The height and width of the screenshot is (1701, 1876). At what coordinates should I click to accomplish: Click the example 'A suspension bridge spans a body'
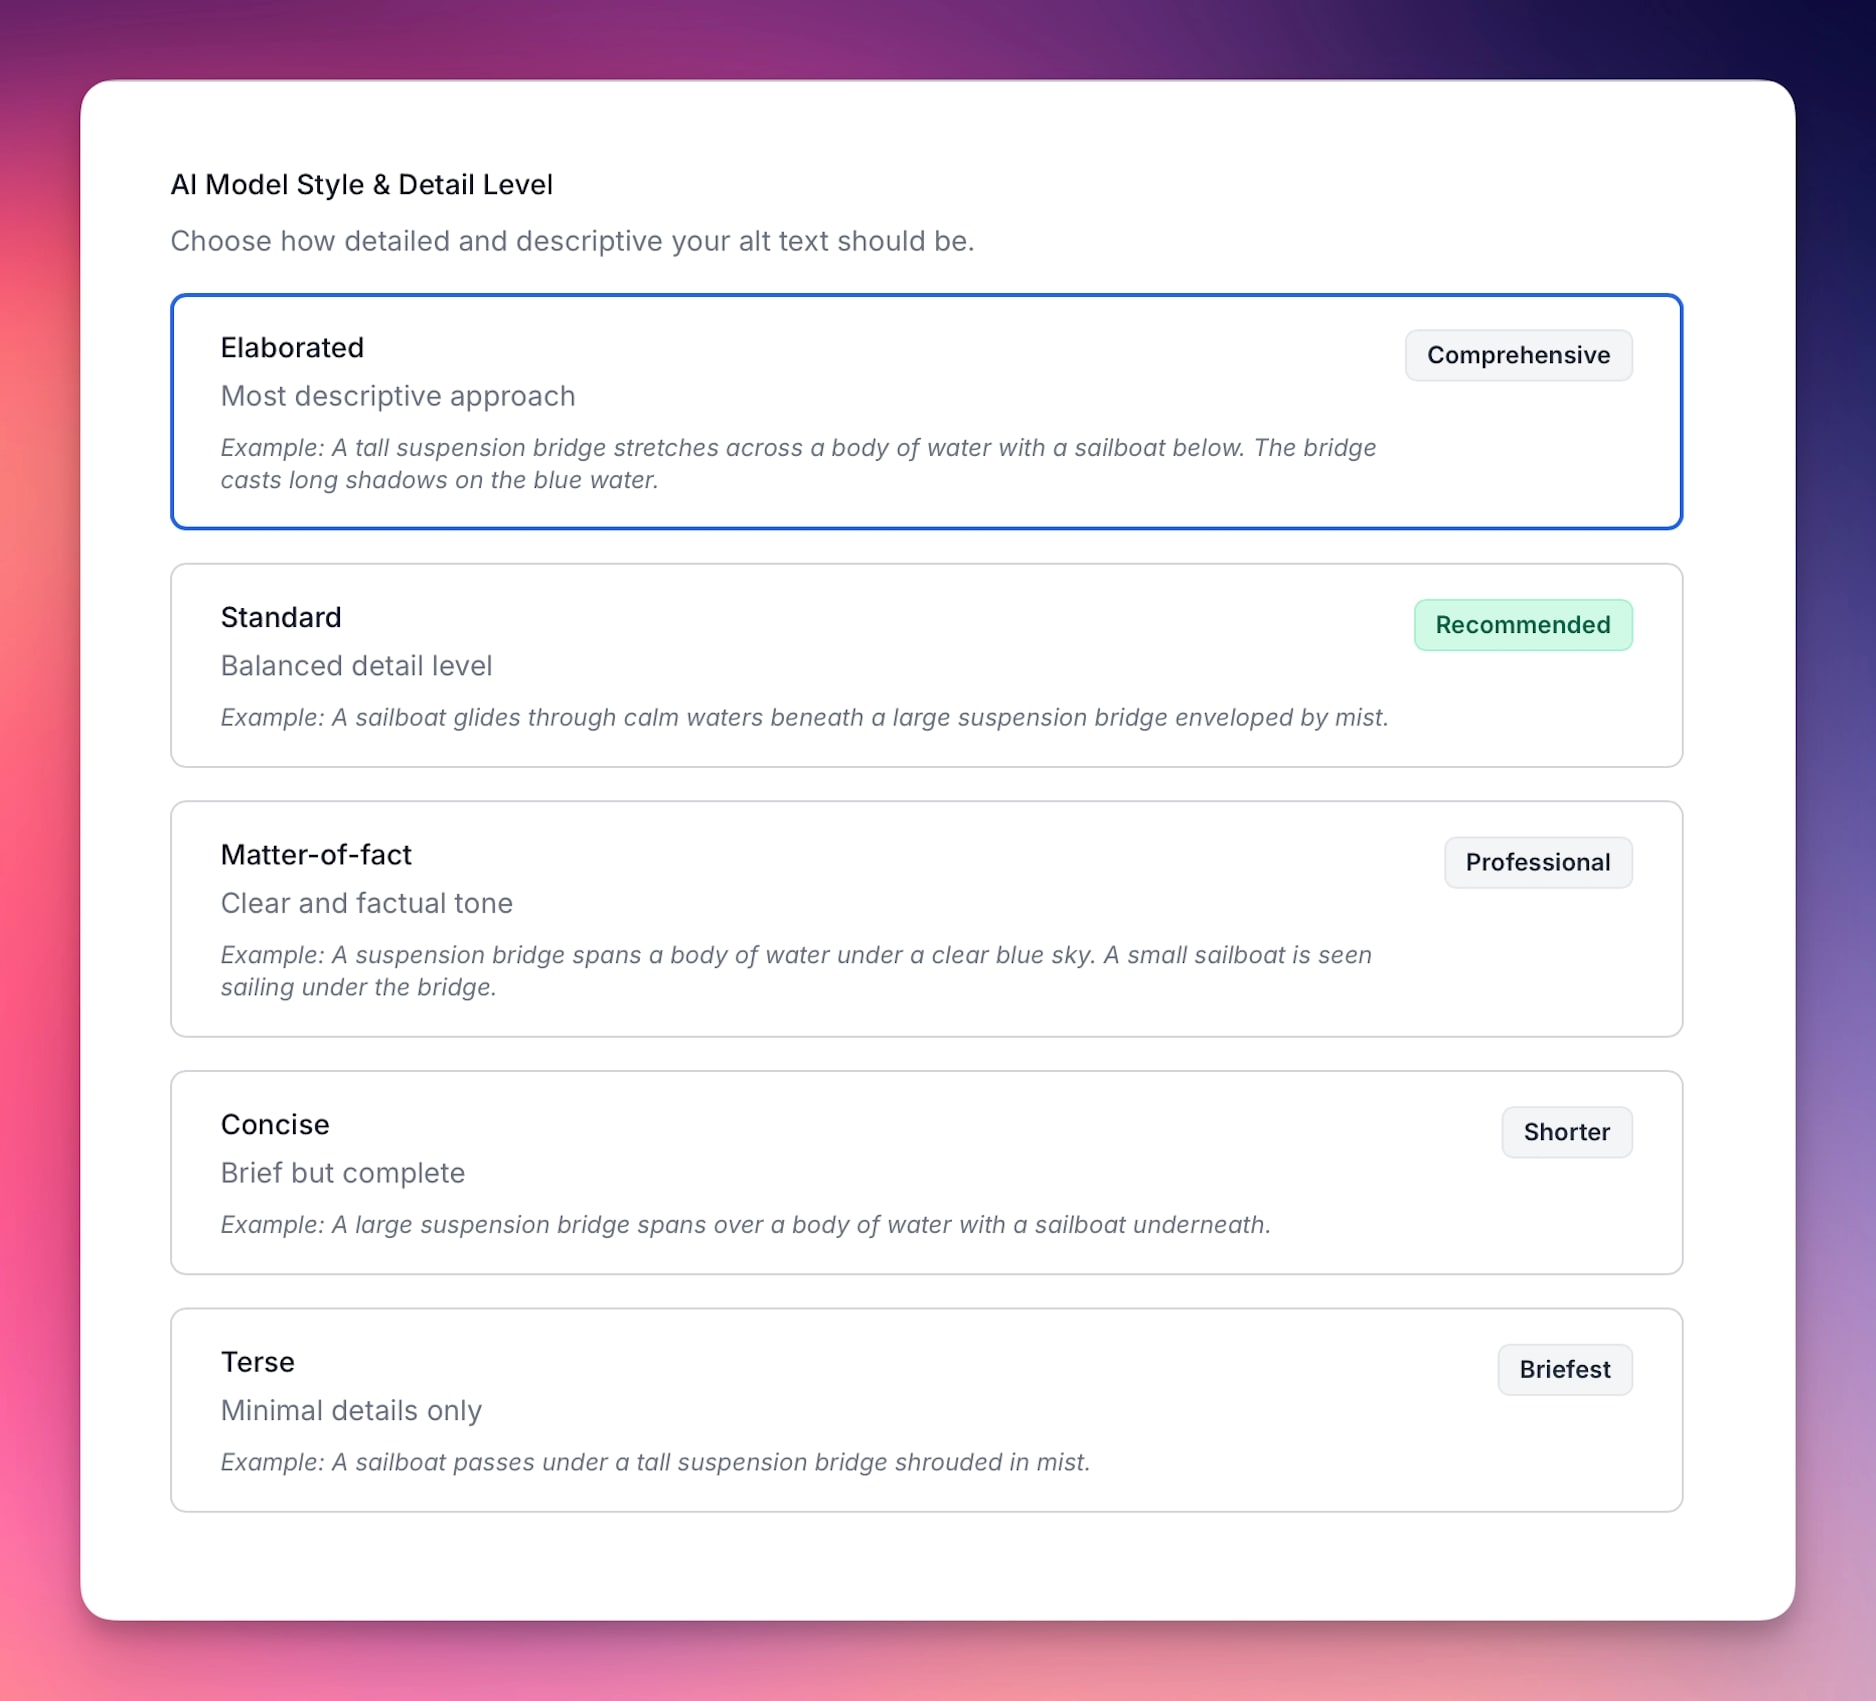point(796,971)
